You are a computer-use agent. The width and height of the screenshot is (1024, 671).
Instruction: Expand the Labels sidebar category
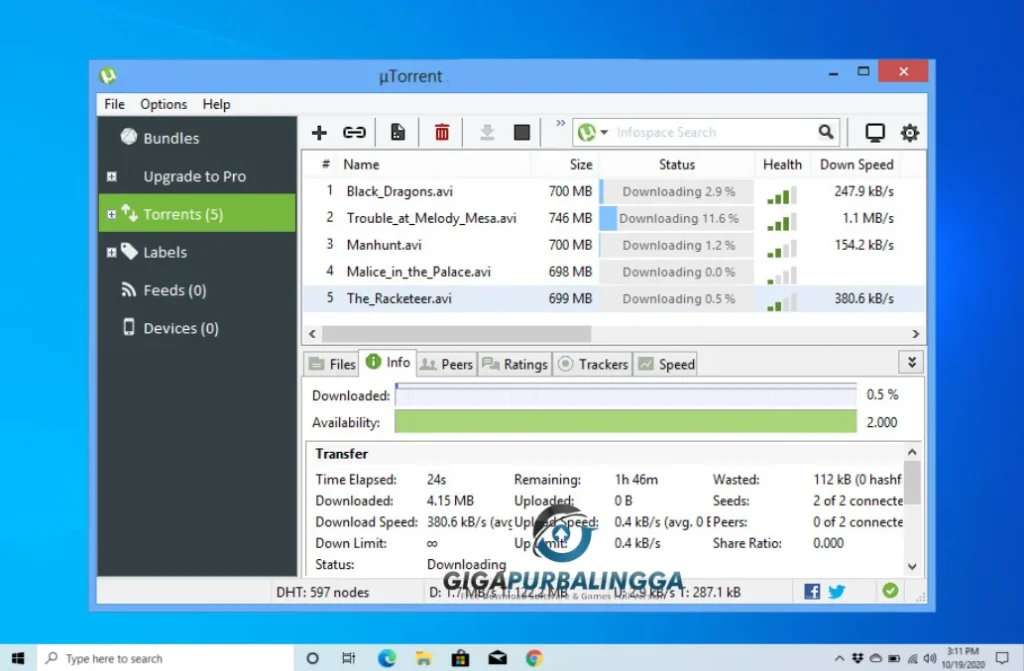pyautogui.click(x=111, y=251)
